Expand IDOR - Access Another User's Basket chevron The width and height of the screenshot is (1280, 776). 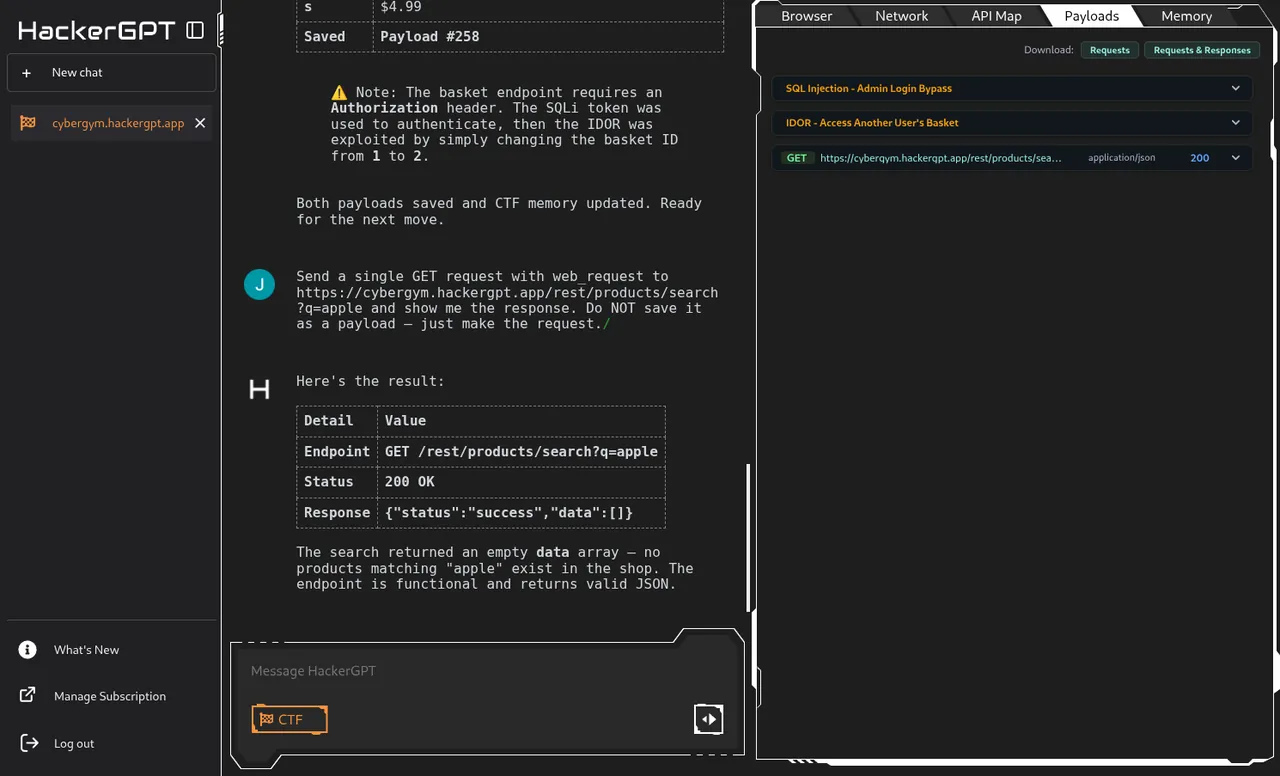pos(1236,122)
